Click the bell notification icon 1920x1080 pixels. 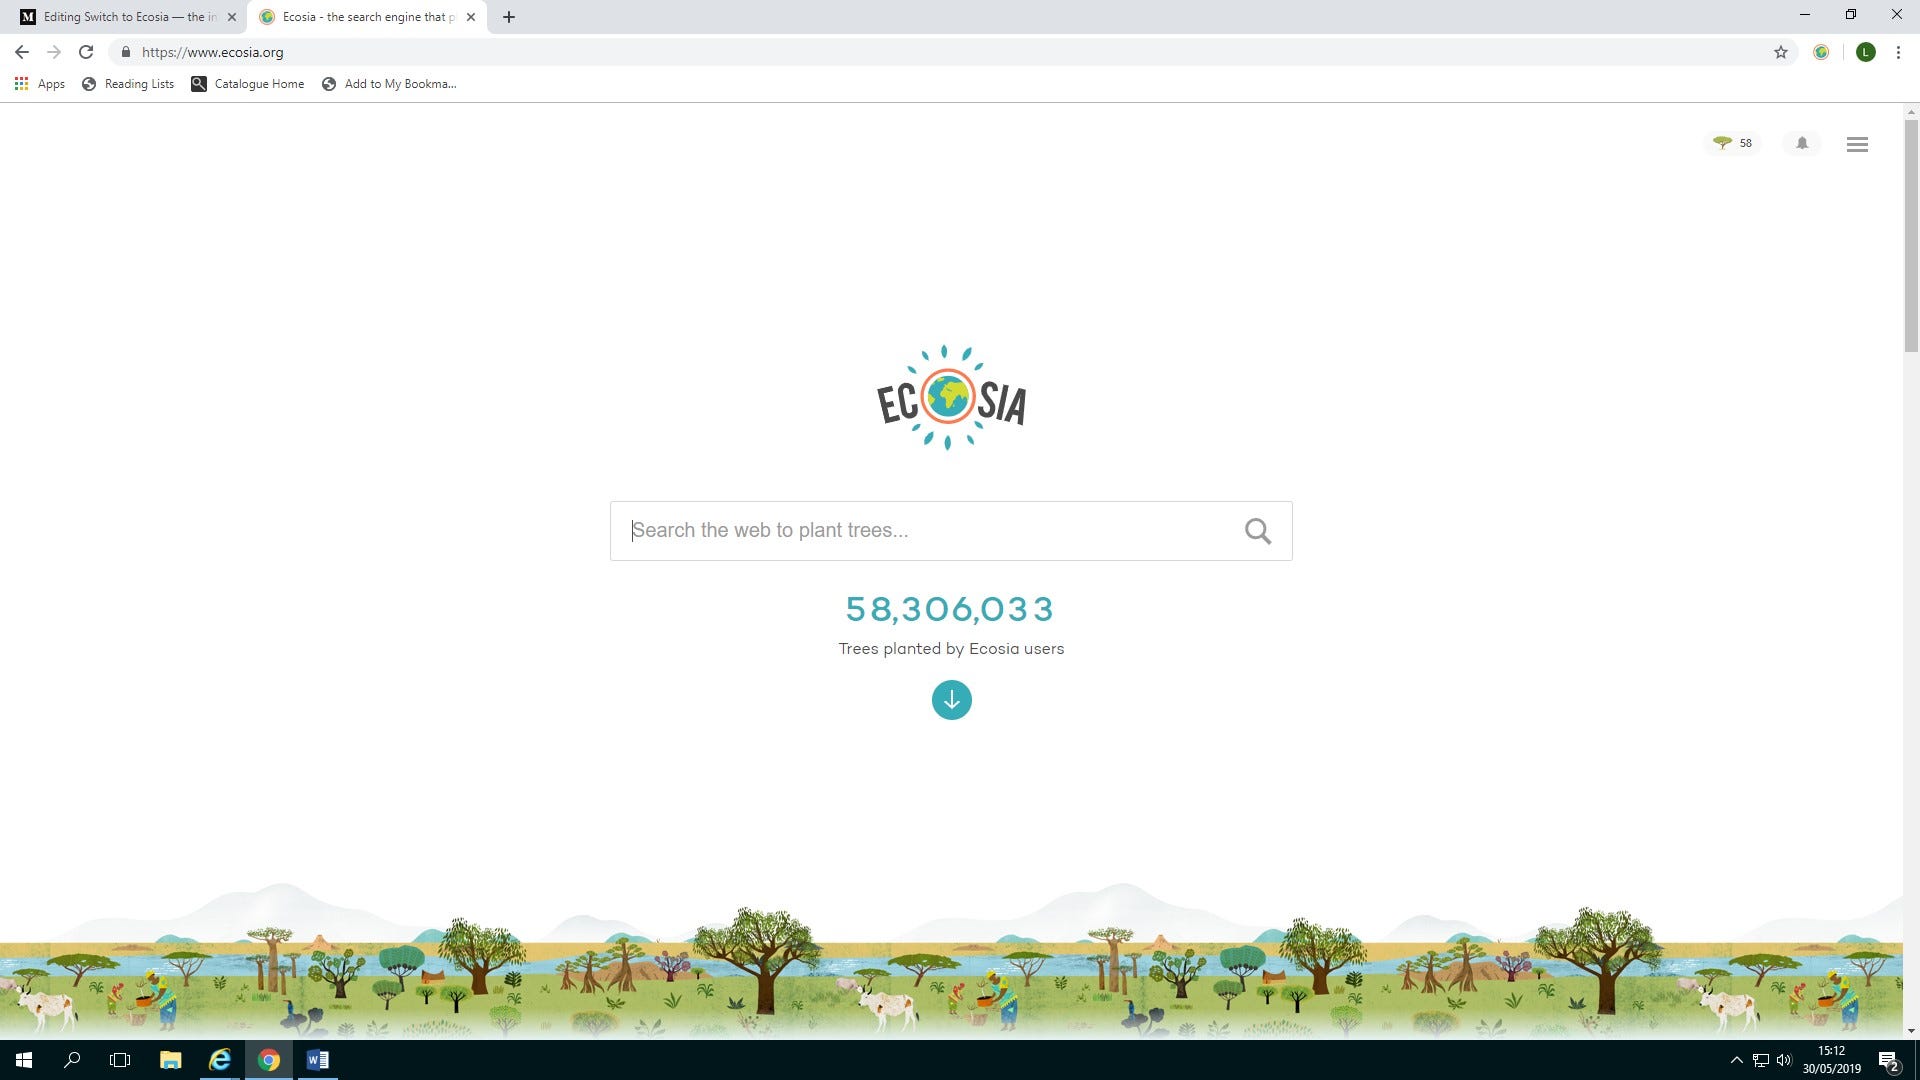pos(1801,142)
